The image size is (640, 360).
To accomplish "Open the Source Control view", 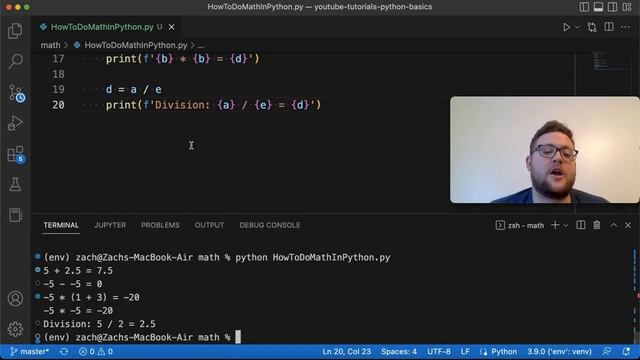I will 16,93.
